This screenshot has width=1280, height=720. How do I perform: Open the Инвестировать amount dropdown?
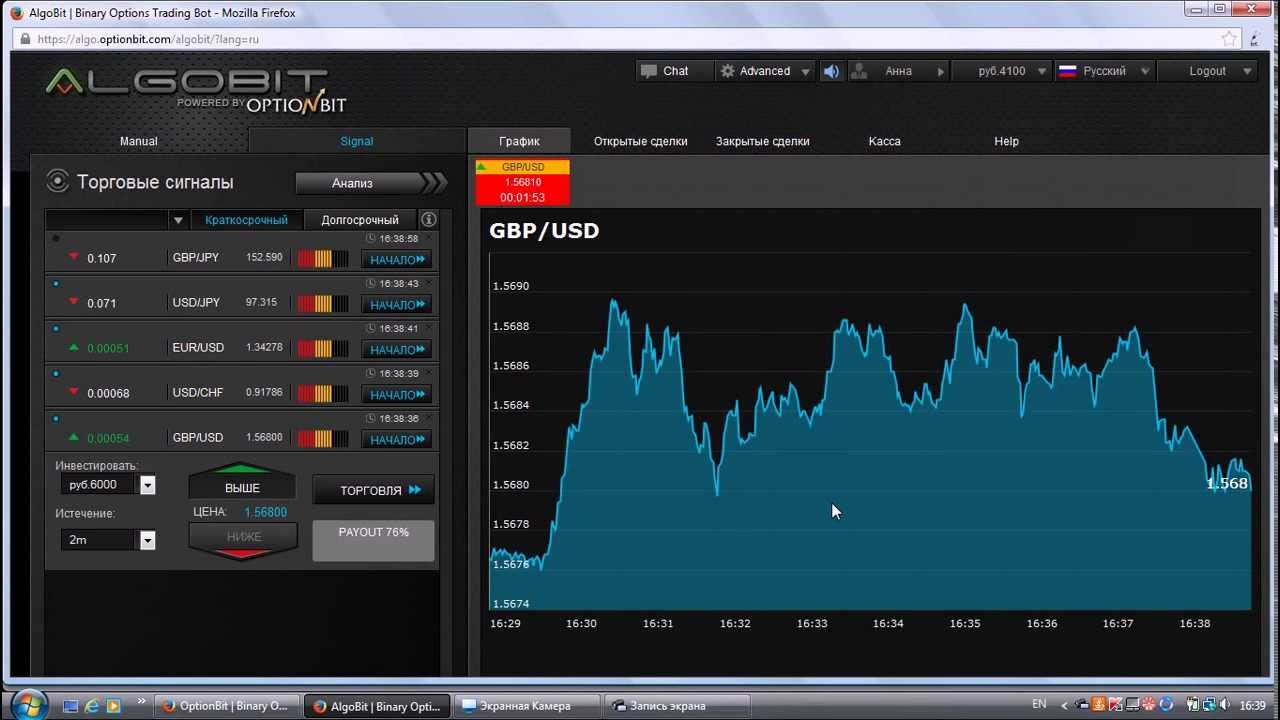coord(148,485)
